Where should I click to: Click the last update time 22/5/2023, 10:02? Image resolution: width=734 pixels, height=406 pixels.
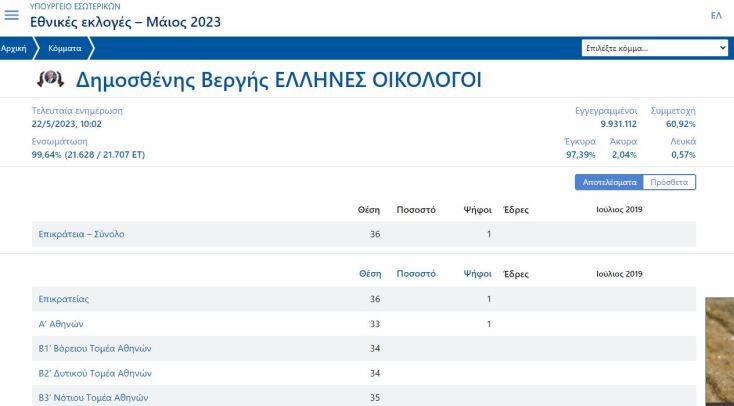[66, 124]
